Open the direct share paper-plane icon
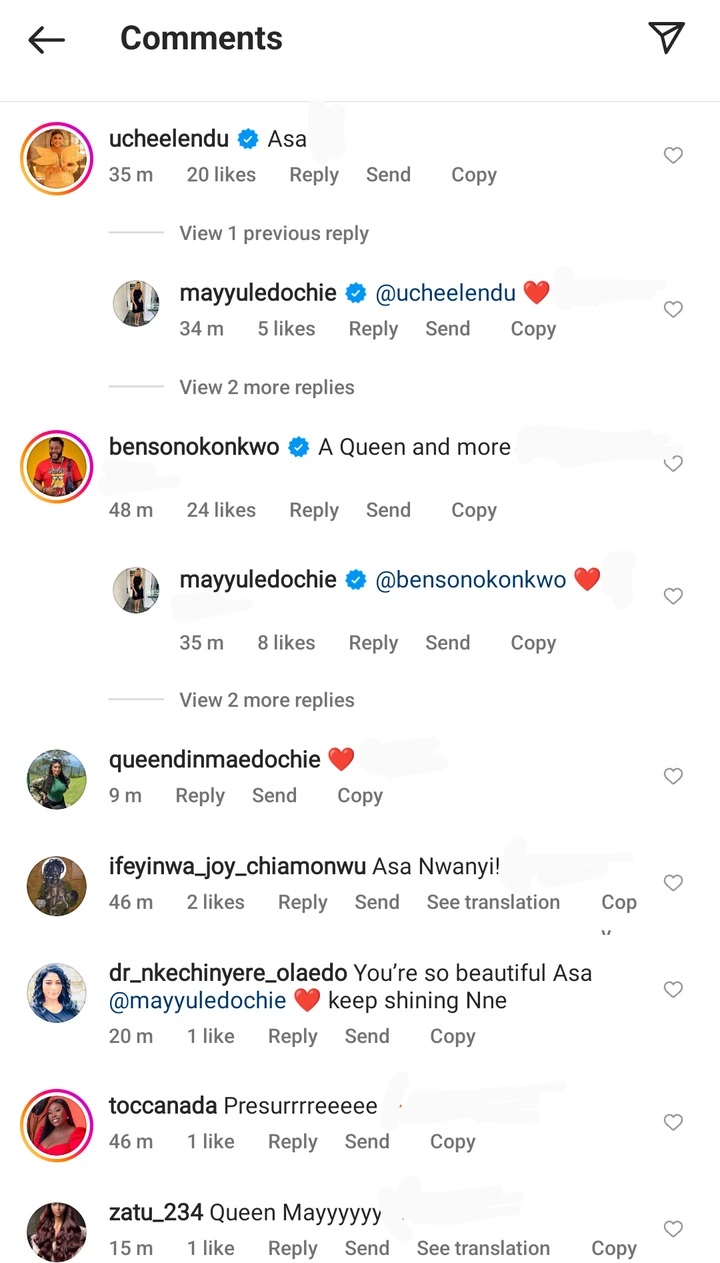Viewport: 720px width, 1263px height. click(x=666, y=38)
